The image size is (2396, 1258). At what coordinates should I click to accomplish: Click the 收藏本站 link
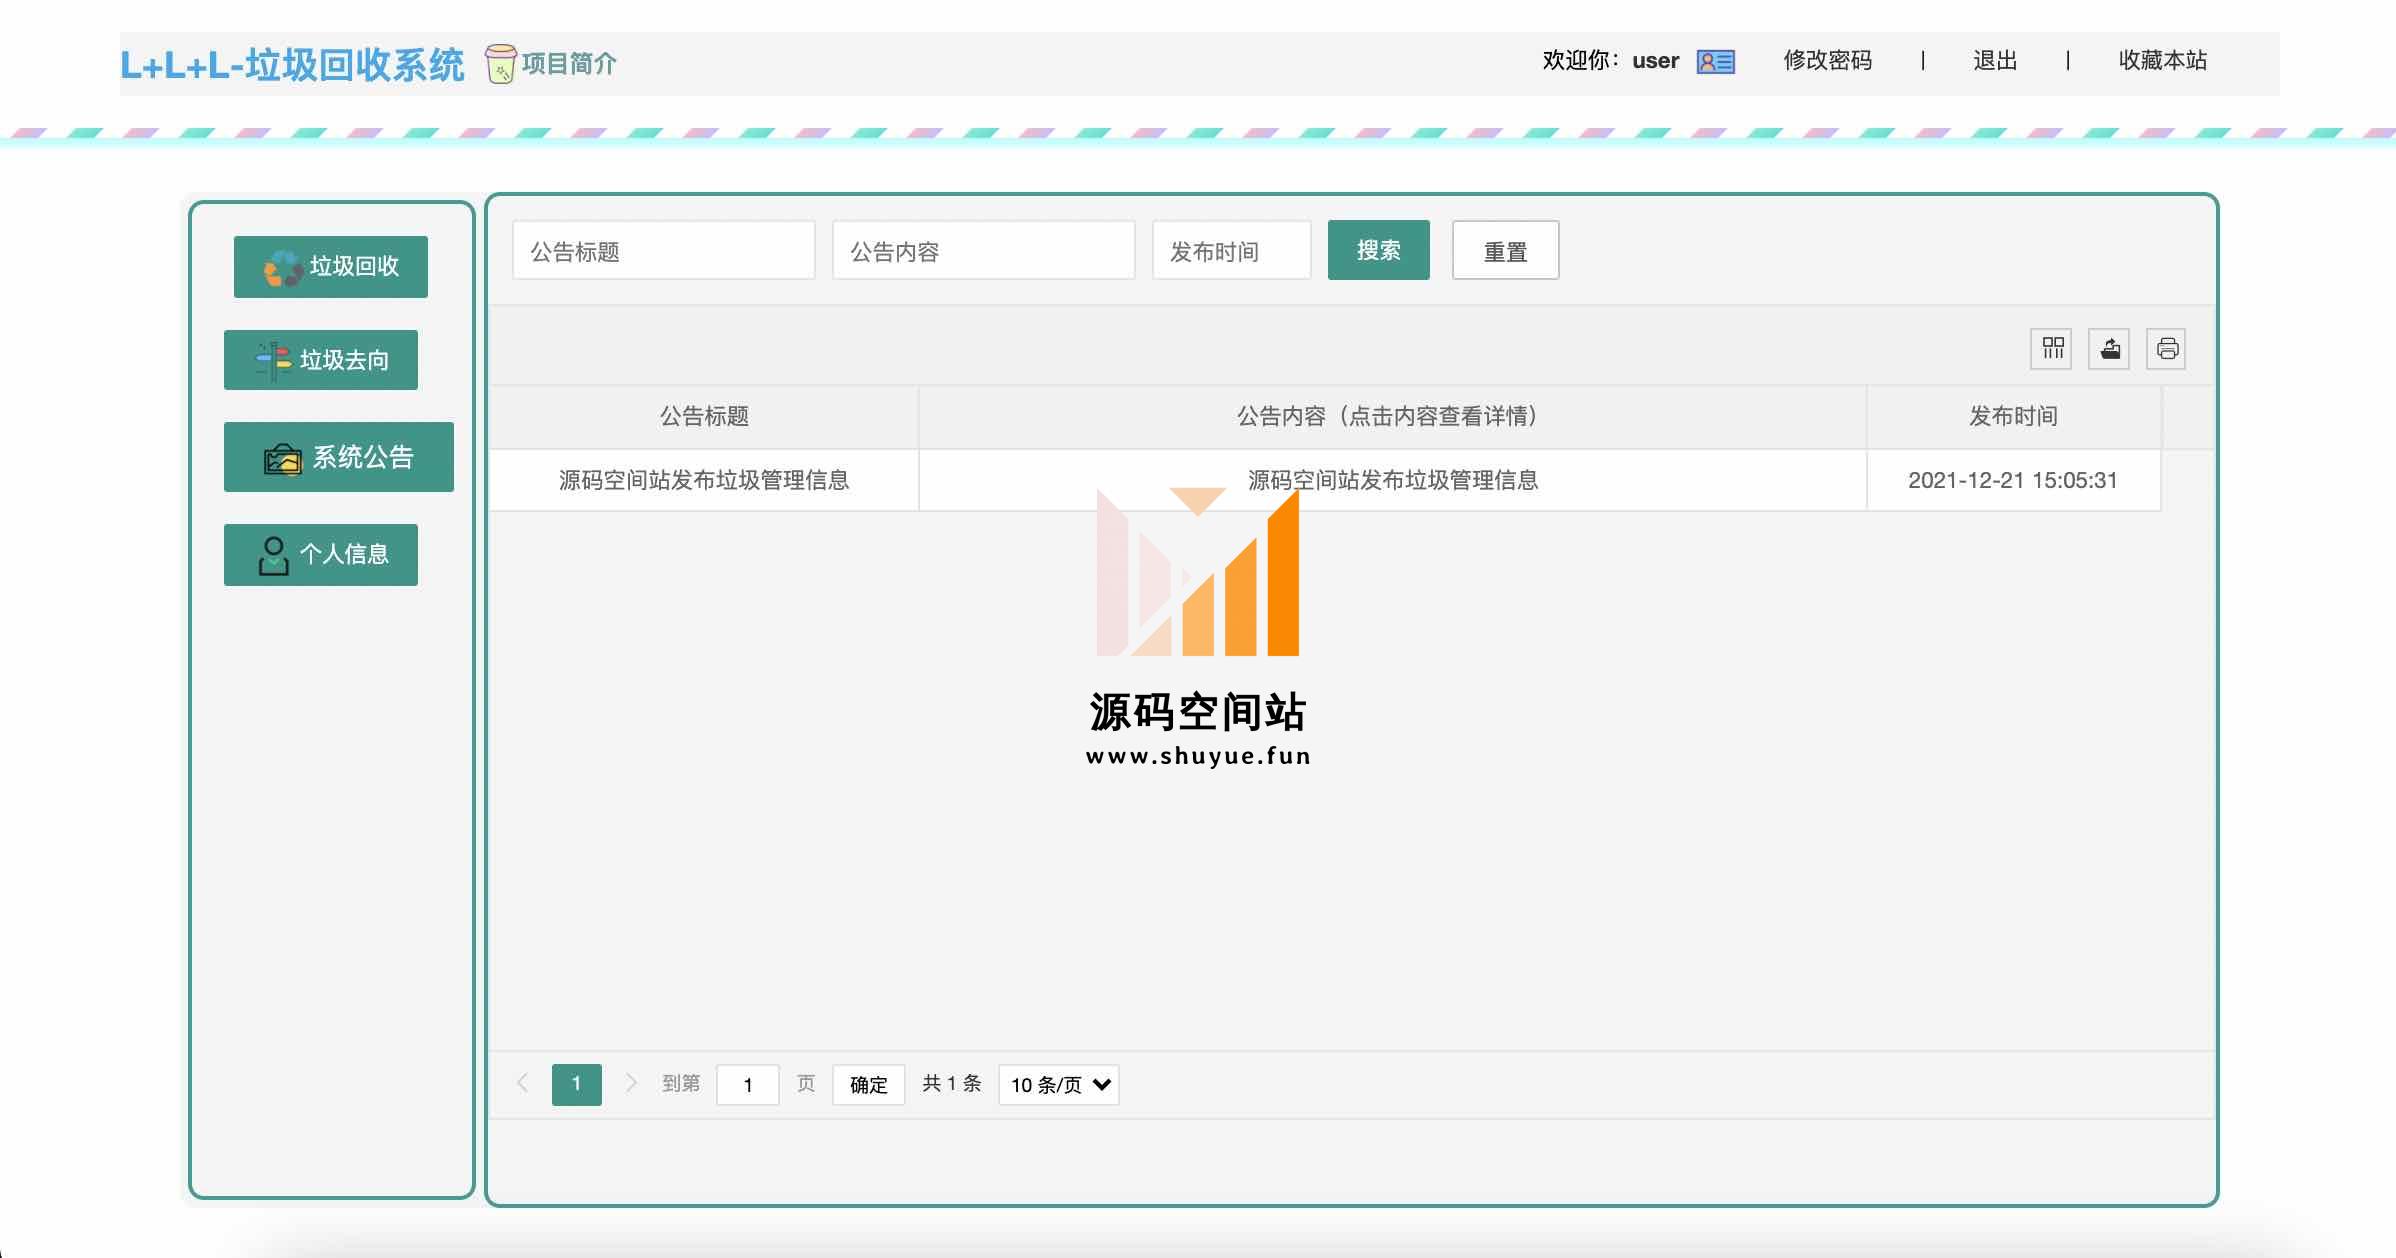coord(2163,61)
